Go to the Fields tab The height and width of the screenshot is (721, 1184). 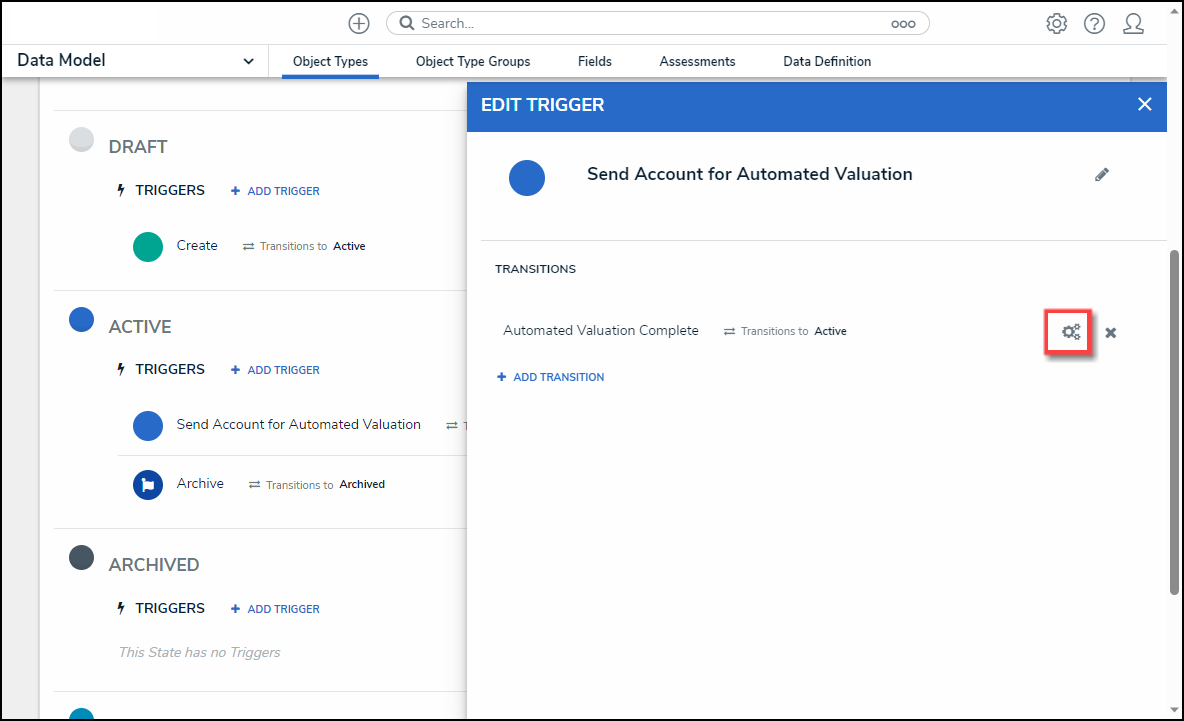595,61
